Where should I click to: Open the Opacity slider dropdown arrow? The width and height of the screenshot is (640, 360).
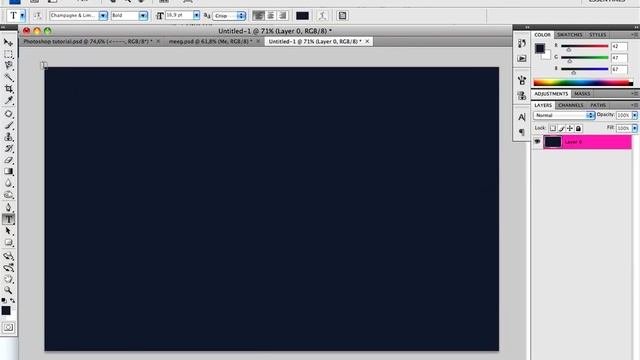pyautogui.click(x=635, y=116)
